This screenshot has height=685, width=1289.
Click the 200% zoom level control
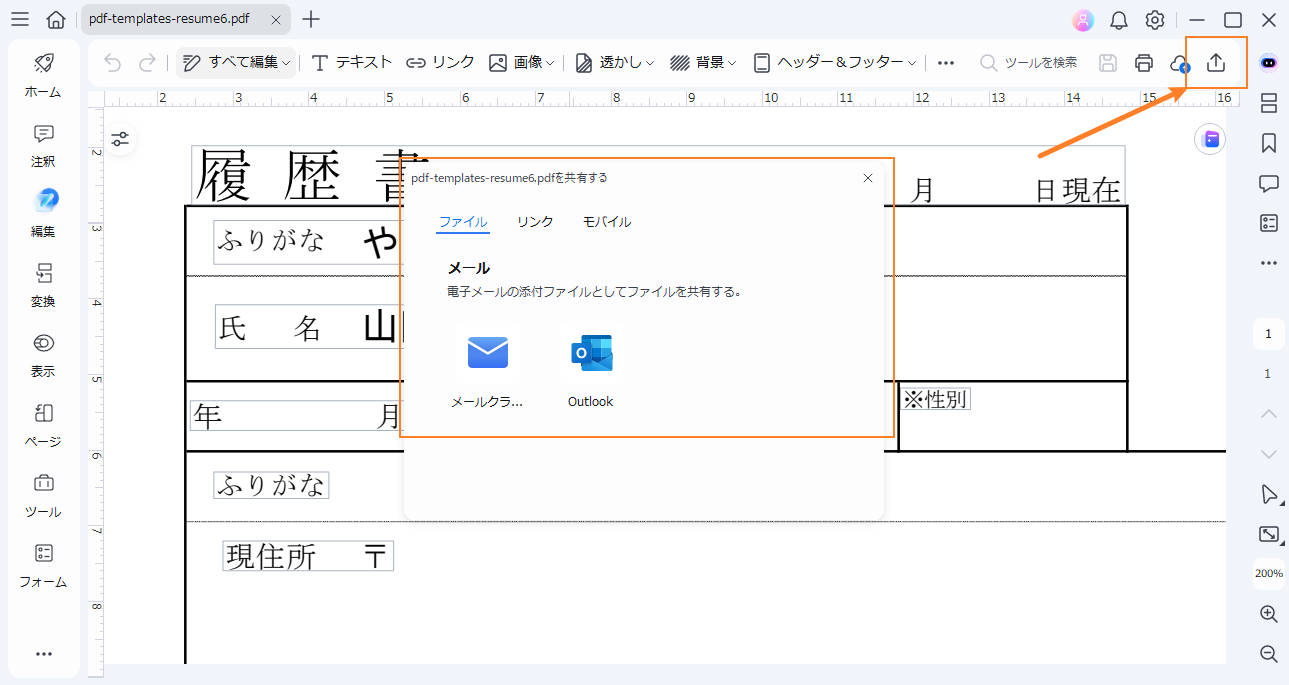[x=1267, y=573]
